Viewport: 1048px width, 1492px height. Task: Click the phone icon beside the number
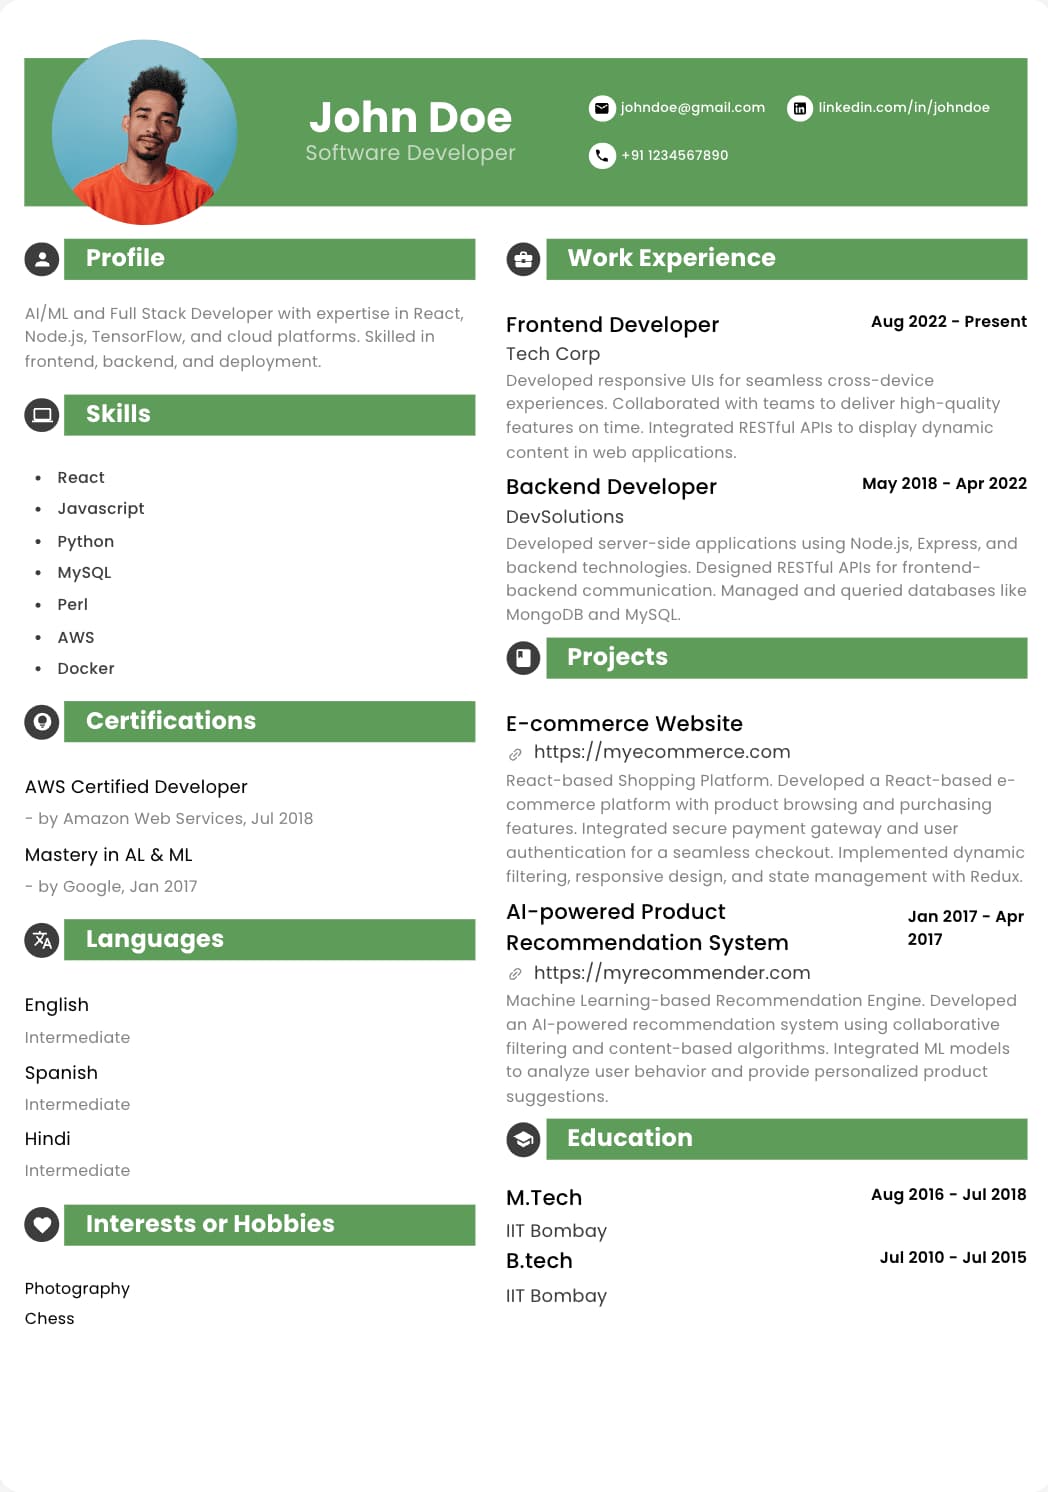(x=602, y=156)
